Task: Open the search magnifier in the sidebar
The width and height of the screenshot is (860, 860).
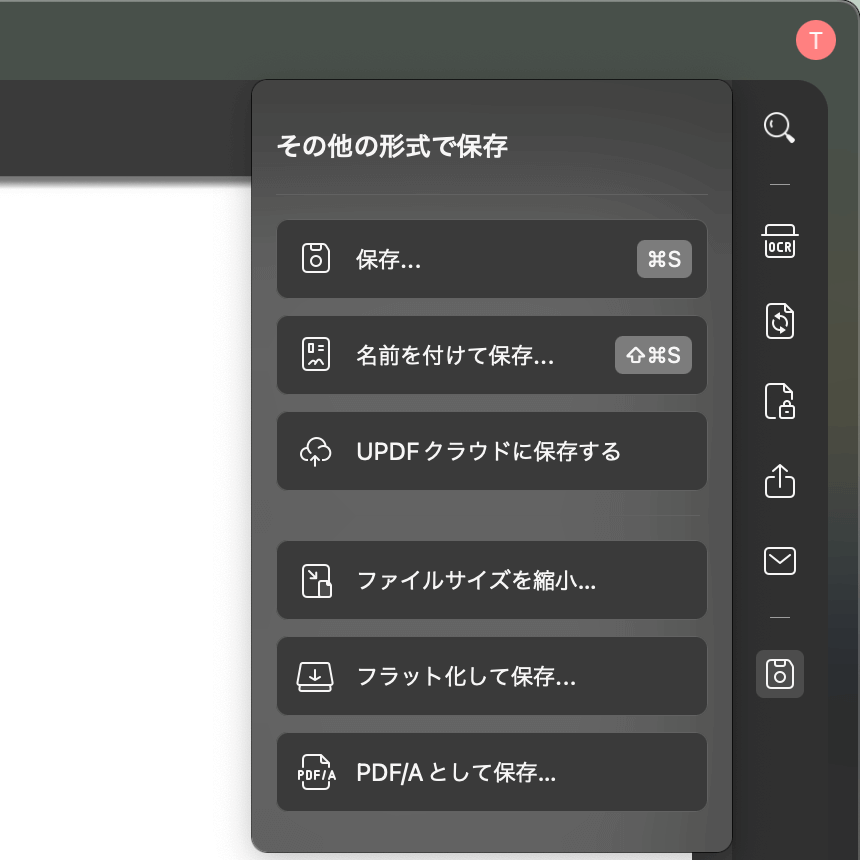Action: coord(779,128)
